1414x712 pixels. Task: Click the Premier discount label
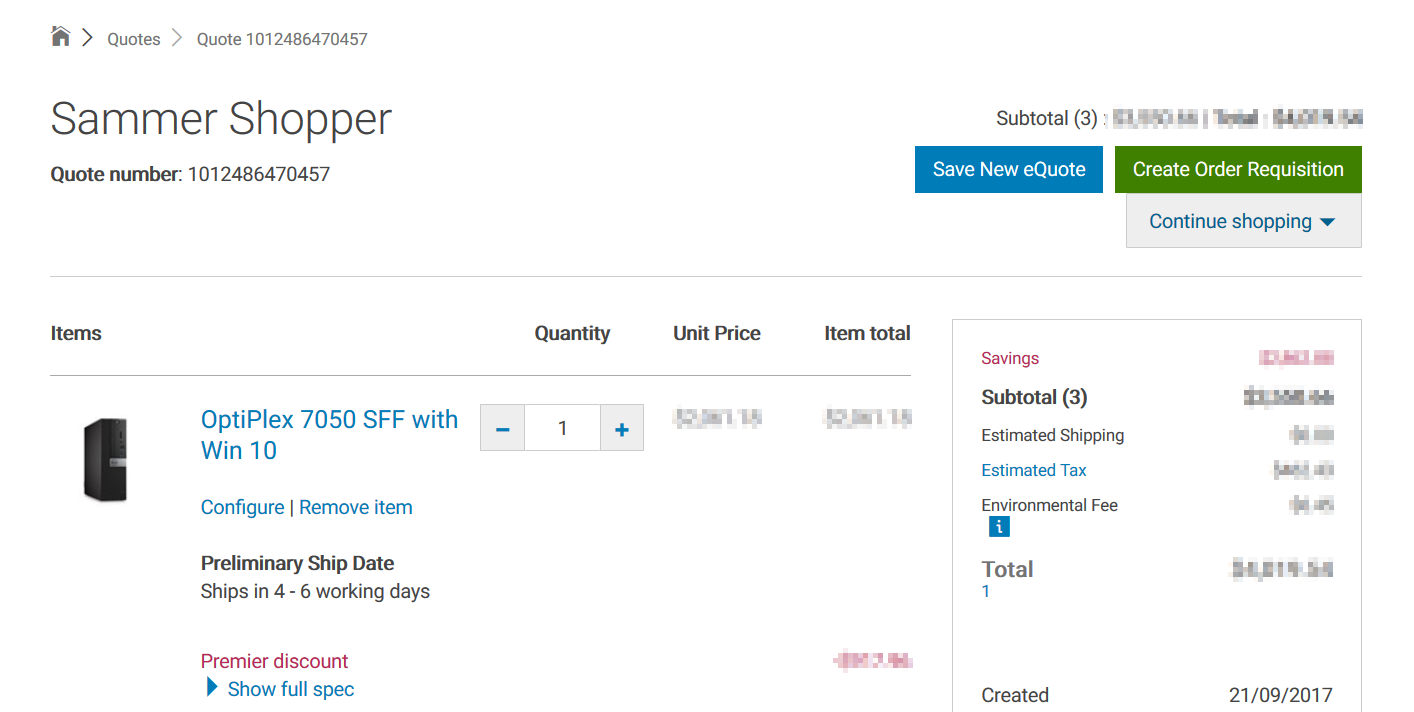point(274,661)
